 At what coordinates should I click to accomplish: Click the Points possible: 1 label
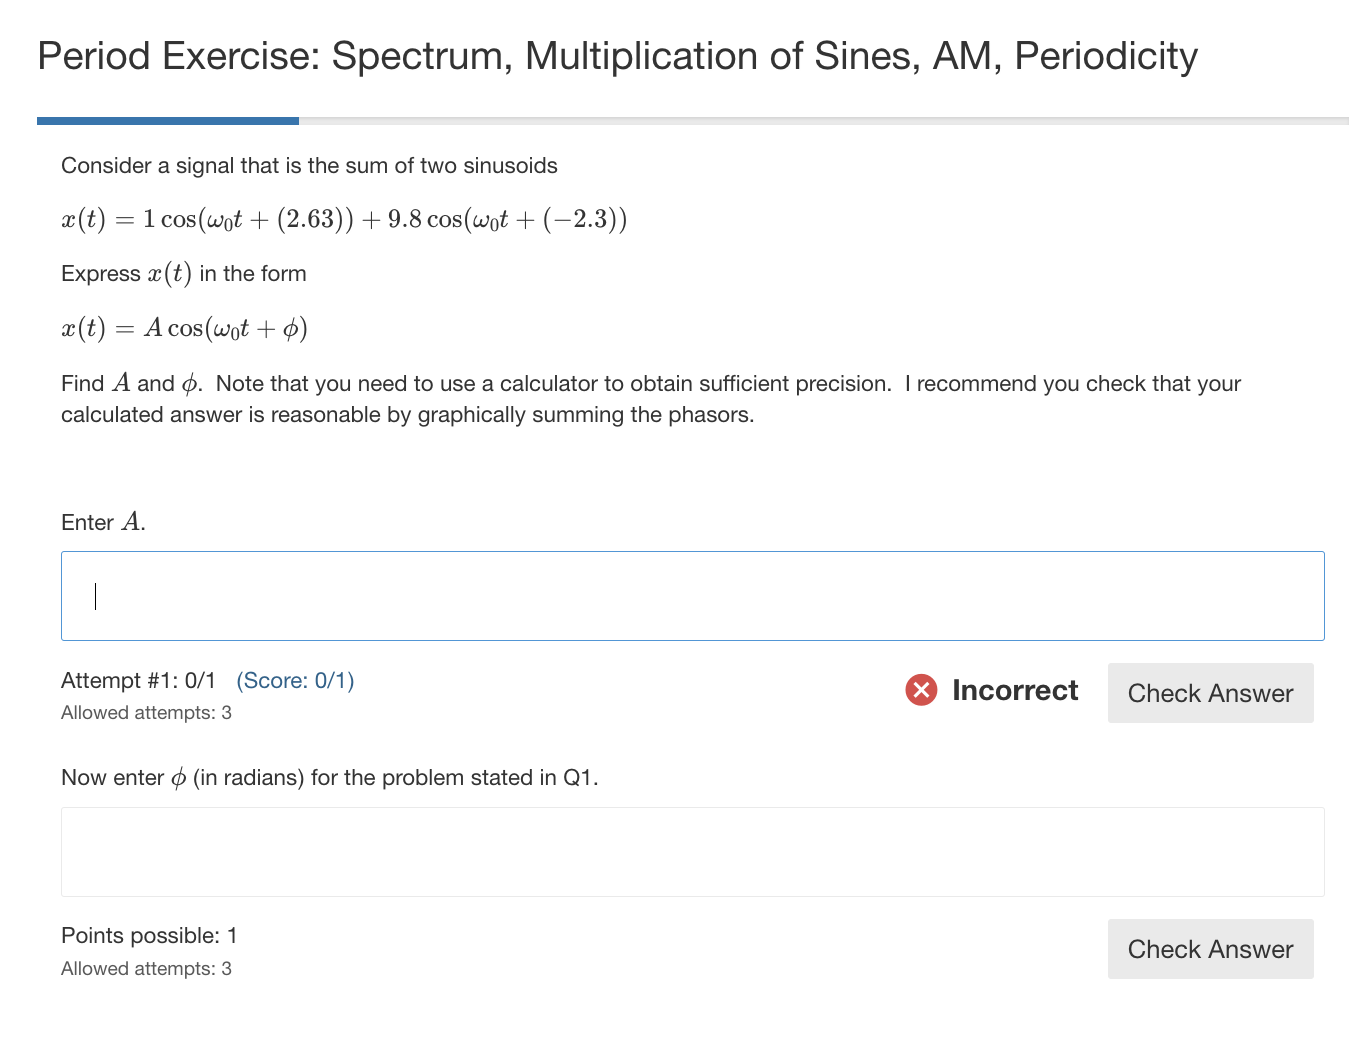(148, 935)
